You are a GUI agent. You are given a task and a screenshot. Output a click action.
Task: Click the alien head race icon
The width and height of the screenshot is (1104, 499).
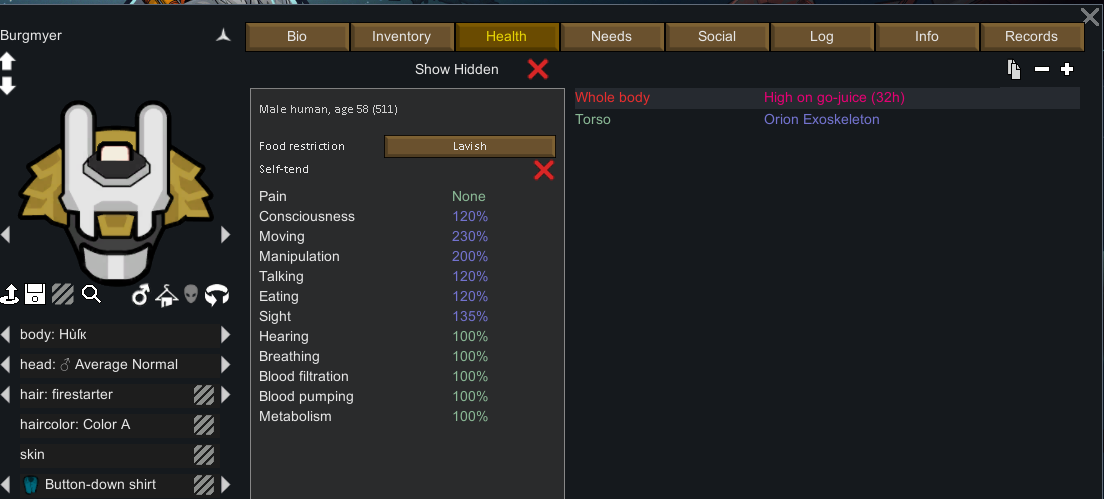[191, 294]
